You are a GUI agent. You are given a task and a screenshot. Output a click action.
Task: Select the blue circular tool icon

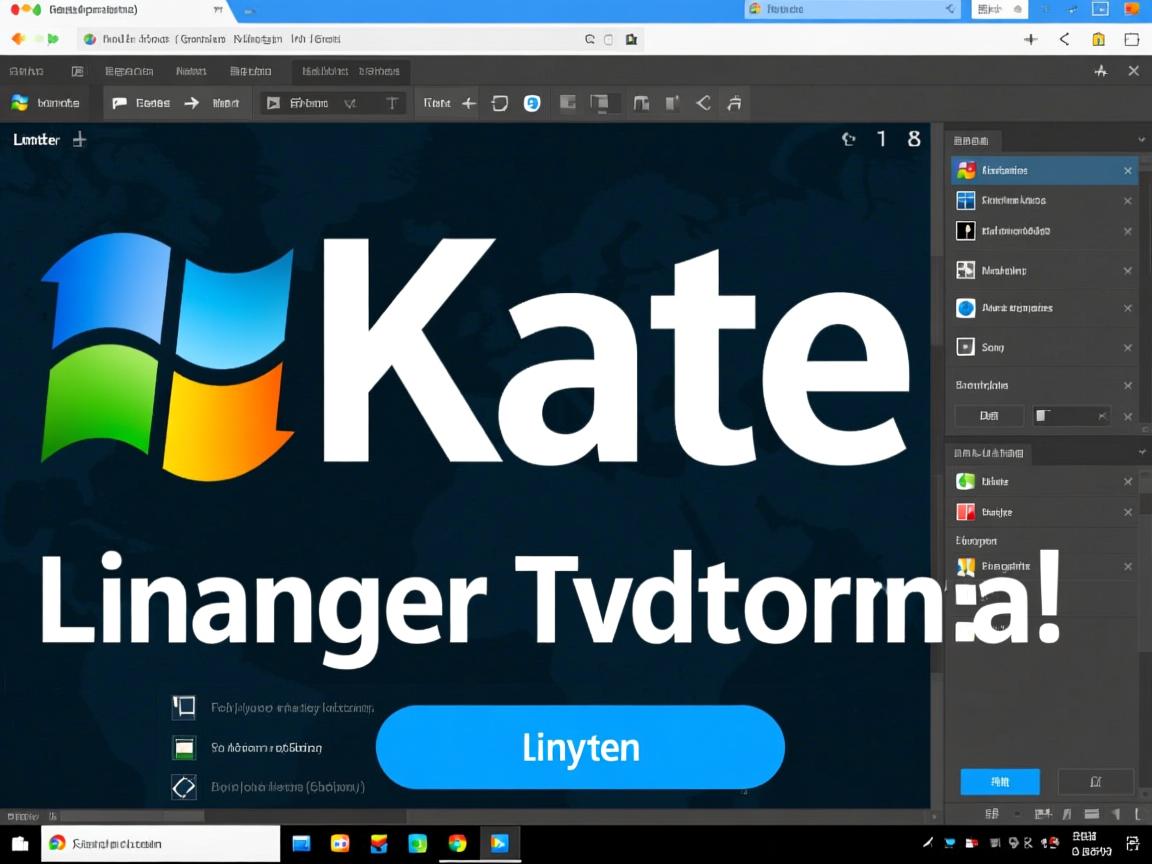532,102
